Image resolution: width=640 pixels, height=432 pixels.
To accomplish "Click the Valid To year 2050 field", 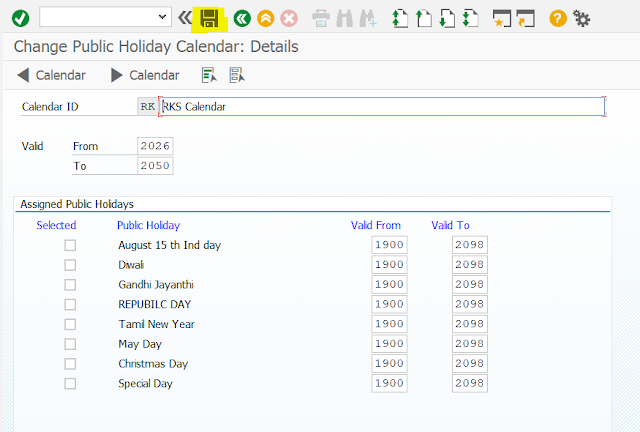I will (x=155, y=166).
